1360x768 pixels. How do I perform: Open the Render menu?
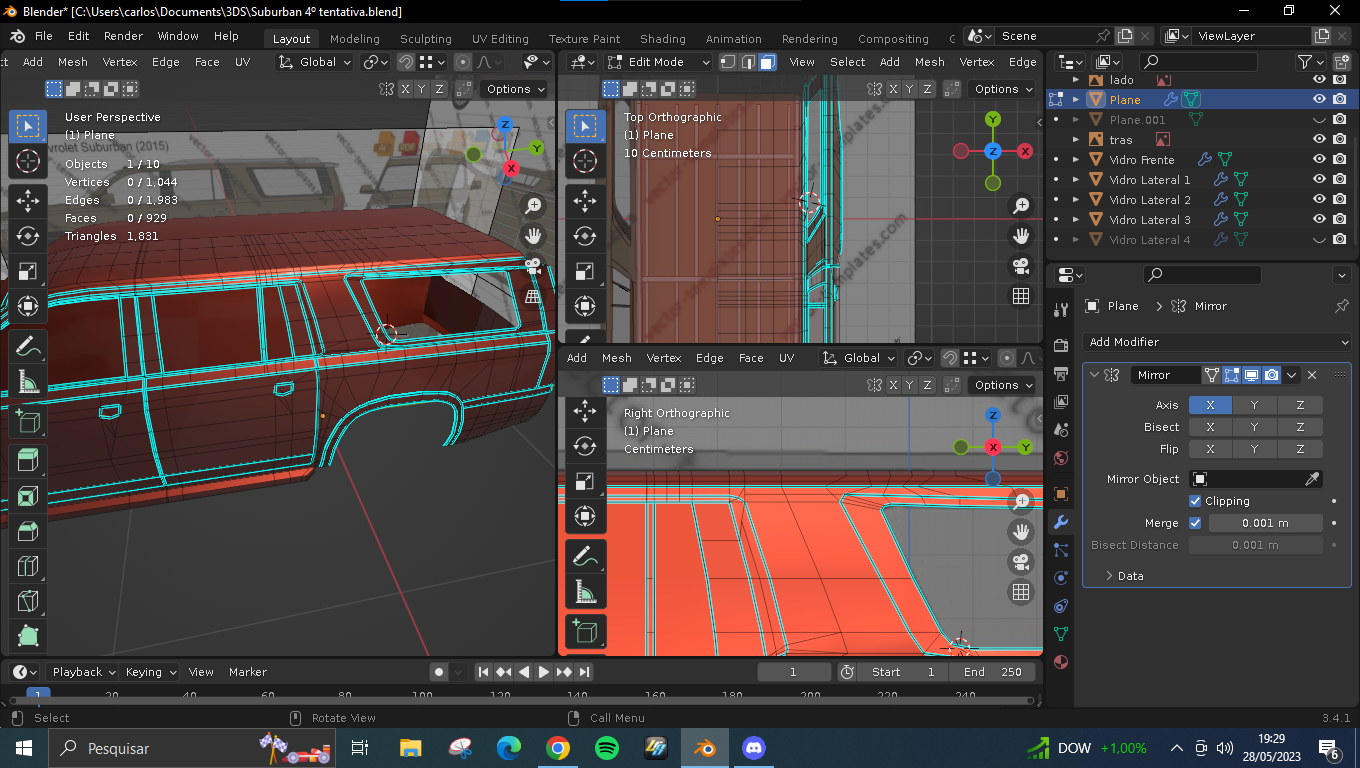point(123,36)
